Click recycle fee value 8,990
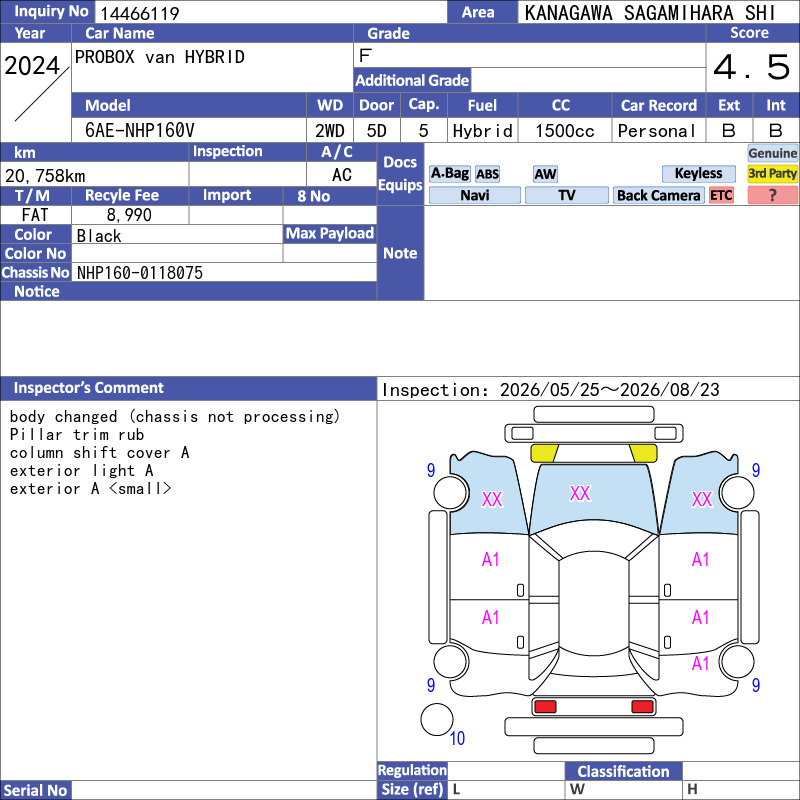 (x=129, y=215)
